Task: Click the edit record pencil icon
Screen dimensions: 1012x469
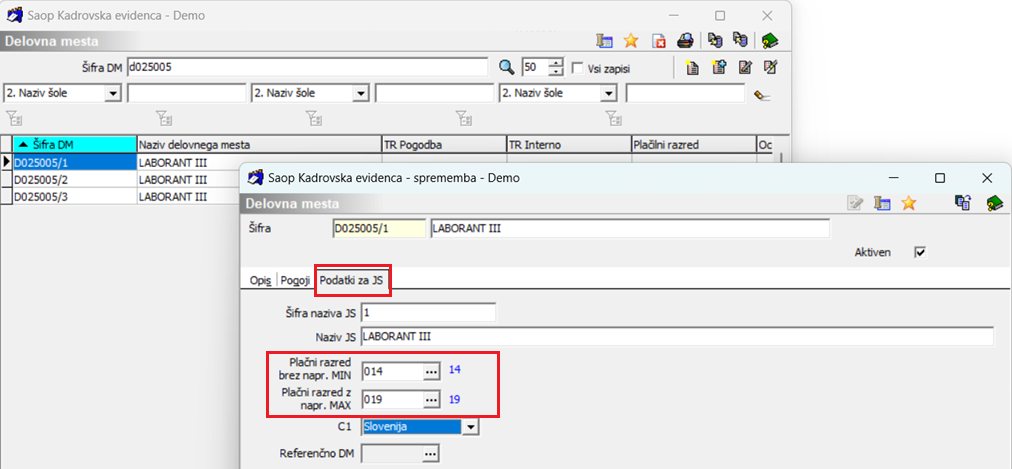Action: point(745,67)
